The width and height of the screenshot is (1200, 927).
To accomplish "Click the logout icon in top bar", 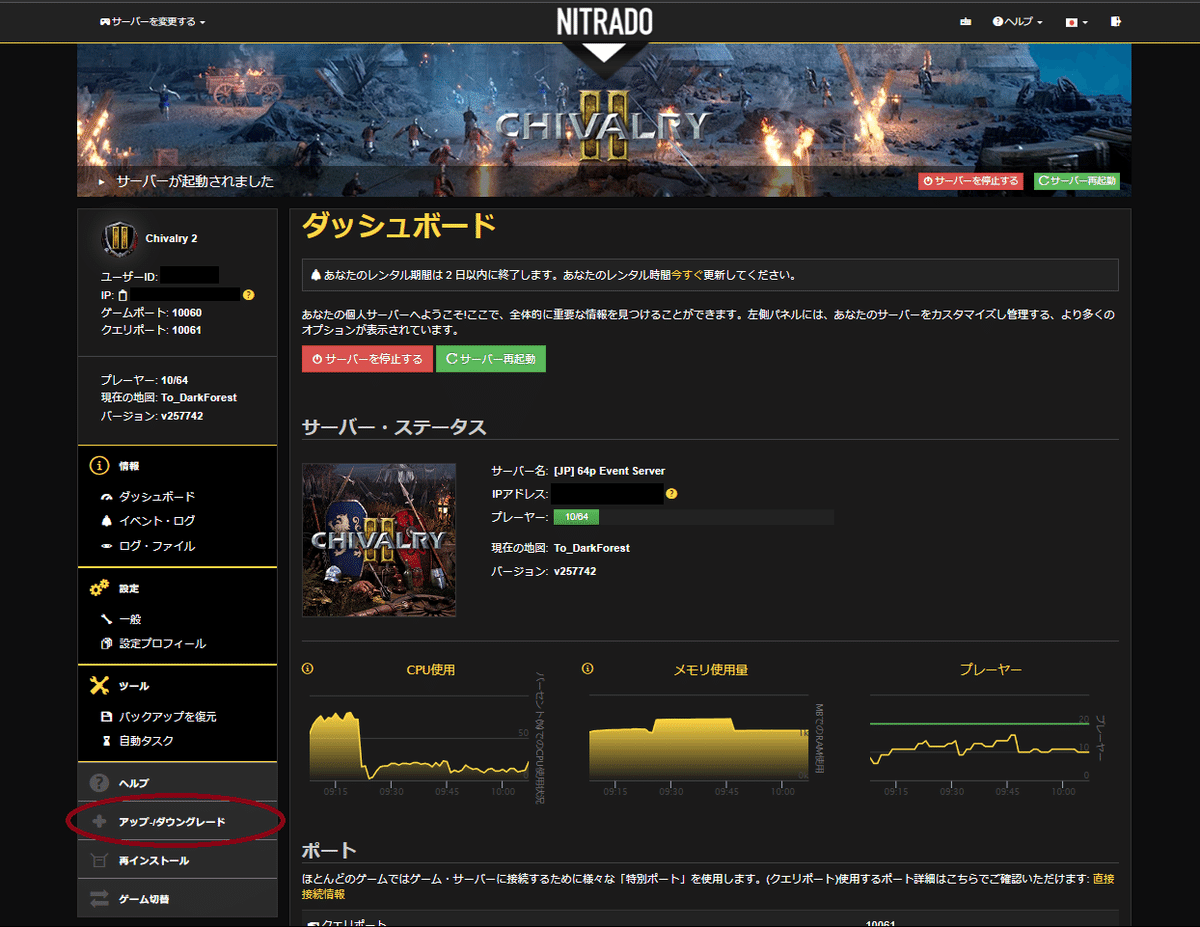I will 1115,21.
